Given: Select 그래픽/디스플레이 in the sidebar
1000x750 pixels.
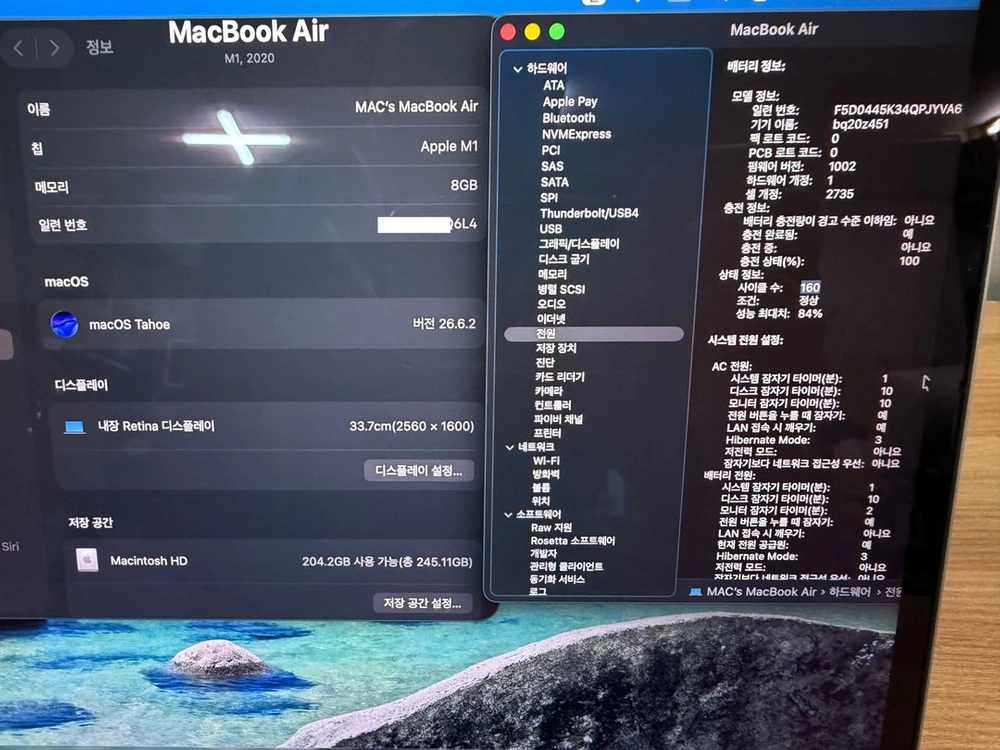Looking at the screenshot, I should pyautogui.click(x=578, y=244).
